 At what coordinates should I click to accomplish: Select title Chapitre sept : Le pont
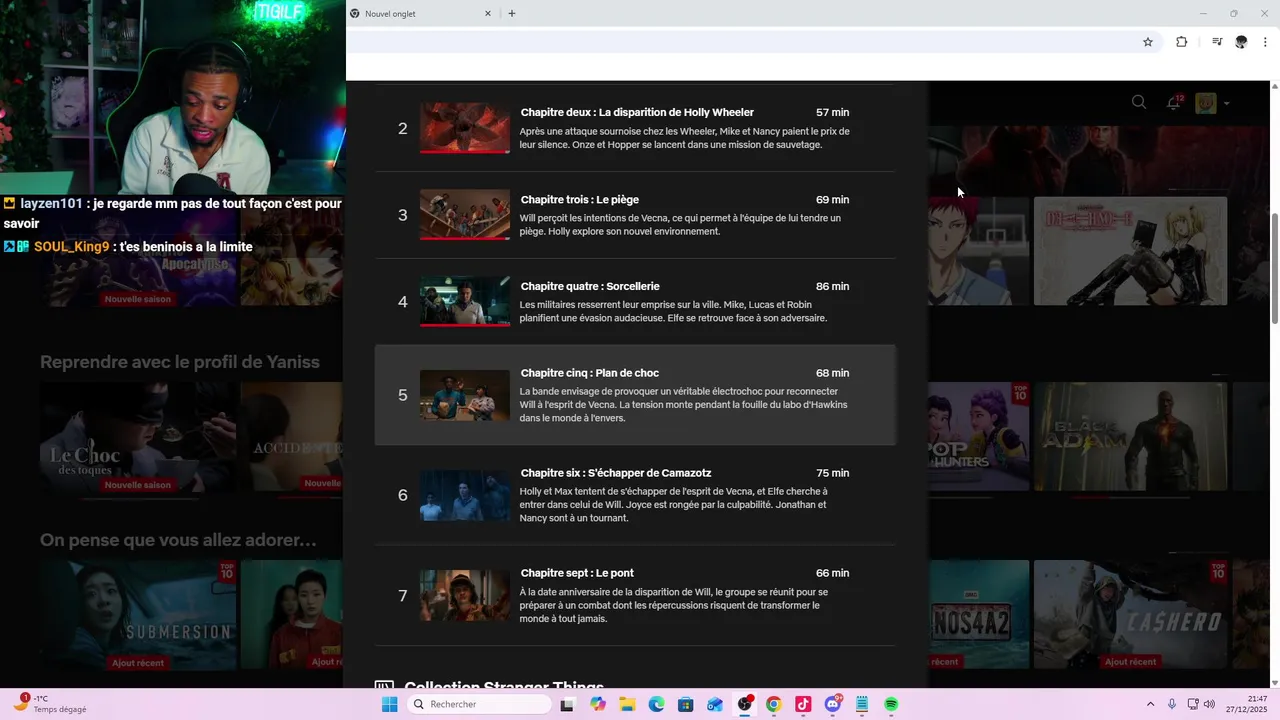point(577,573)
